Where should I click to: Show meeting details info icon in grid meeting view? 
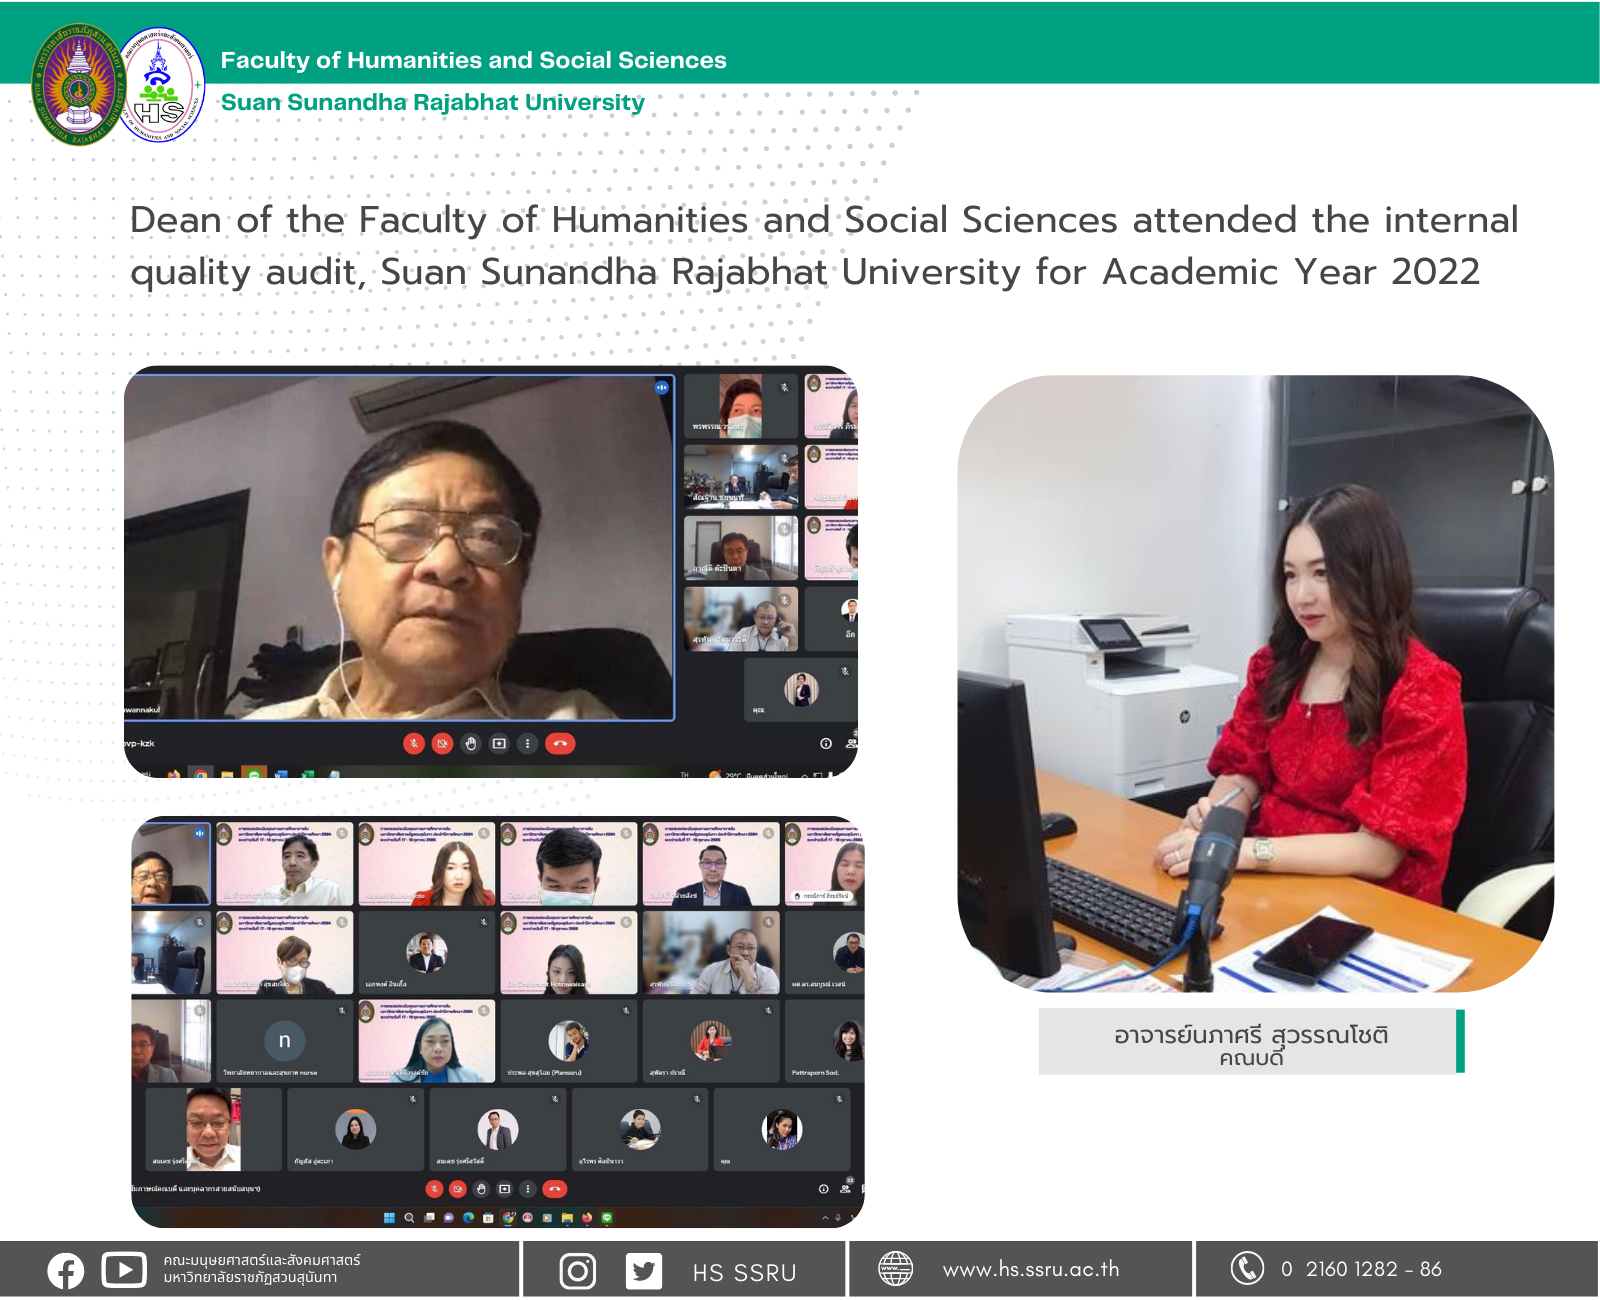pos(823,1189)
